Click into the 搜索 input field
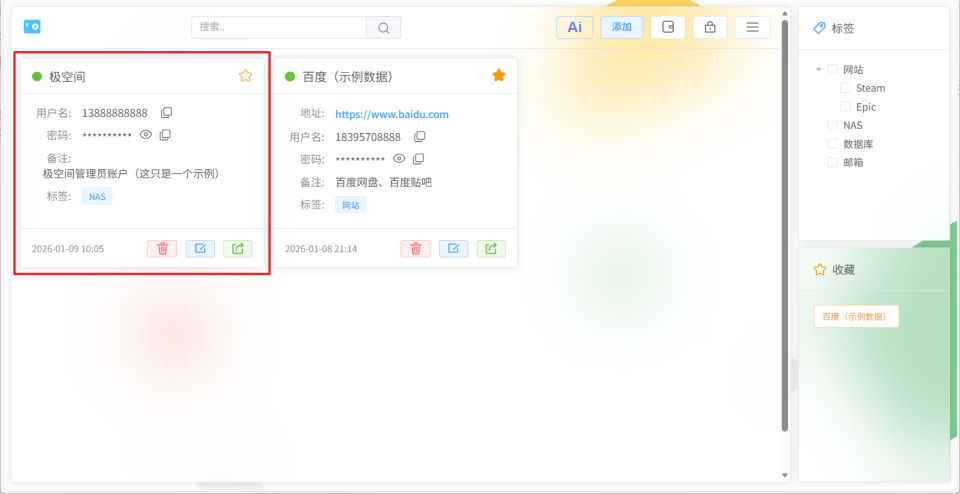 [279, 28]
